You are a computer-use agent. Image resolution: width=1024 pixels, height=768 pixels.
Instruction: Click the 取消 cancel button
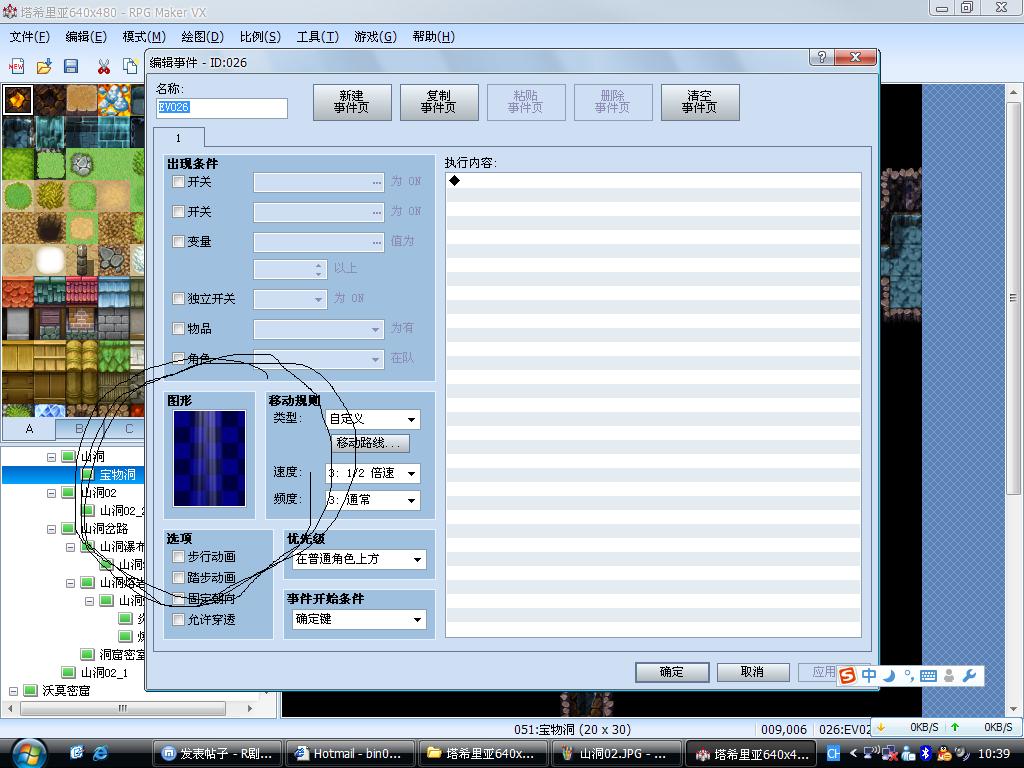click(x=752, y=672)
